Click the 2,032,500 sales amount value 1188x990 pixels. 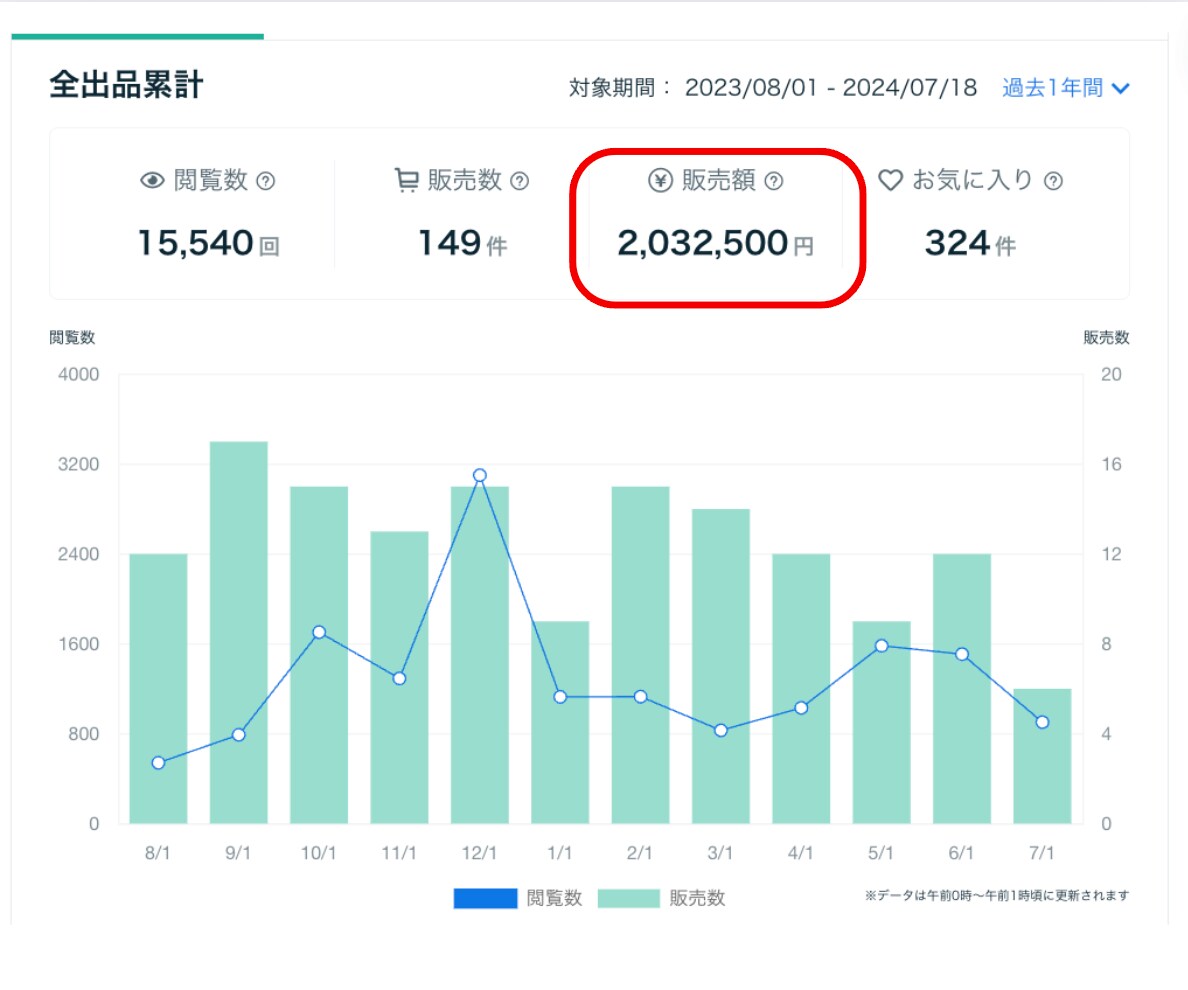(x=703, y=243)
